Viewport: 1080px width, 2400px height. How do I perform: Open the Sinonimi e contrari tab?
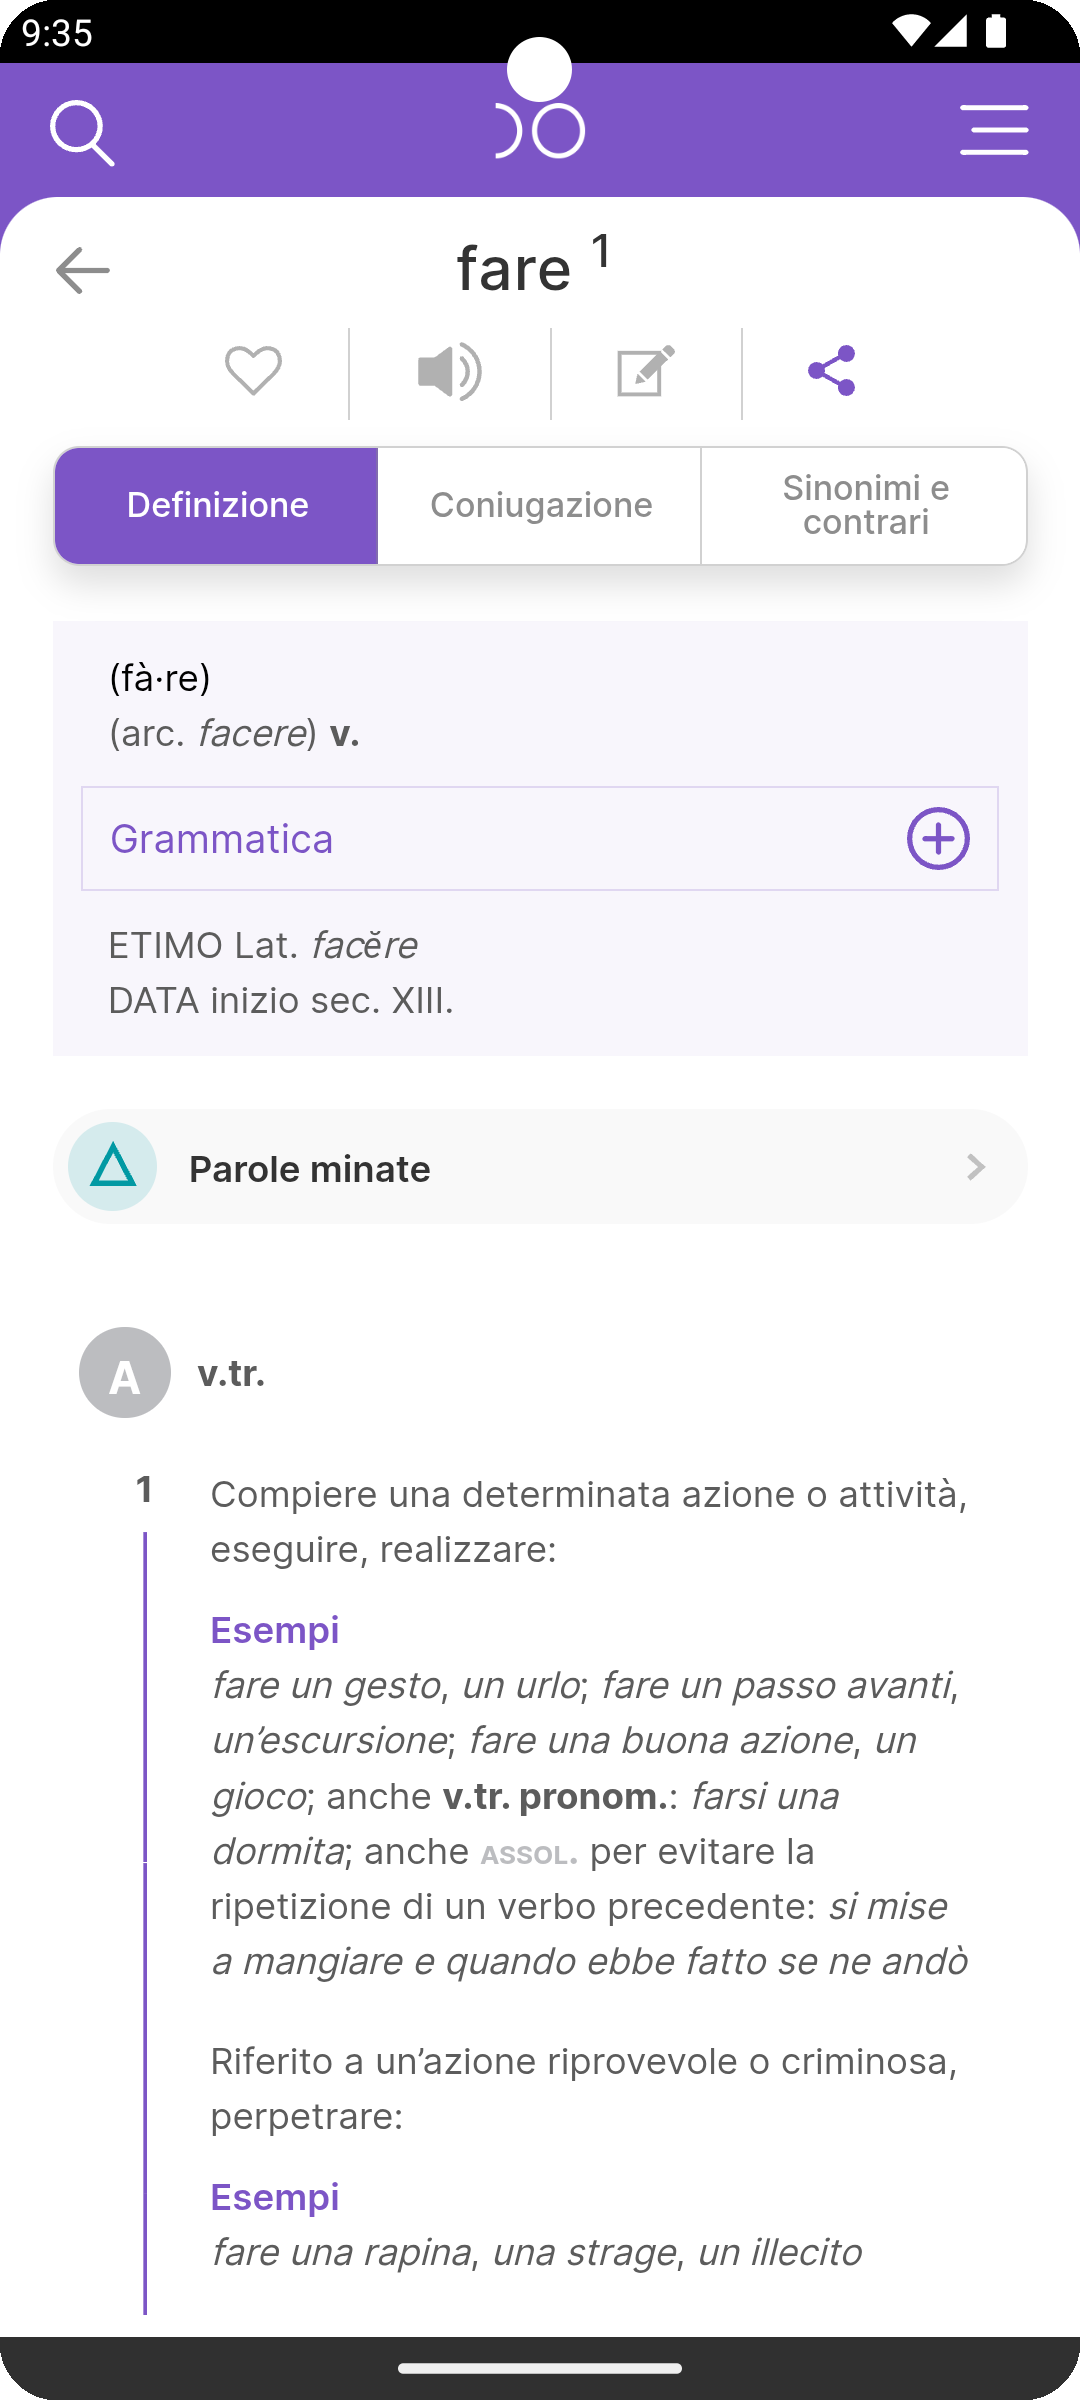click(865, 506)
